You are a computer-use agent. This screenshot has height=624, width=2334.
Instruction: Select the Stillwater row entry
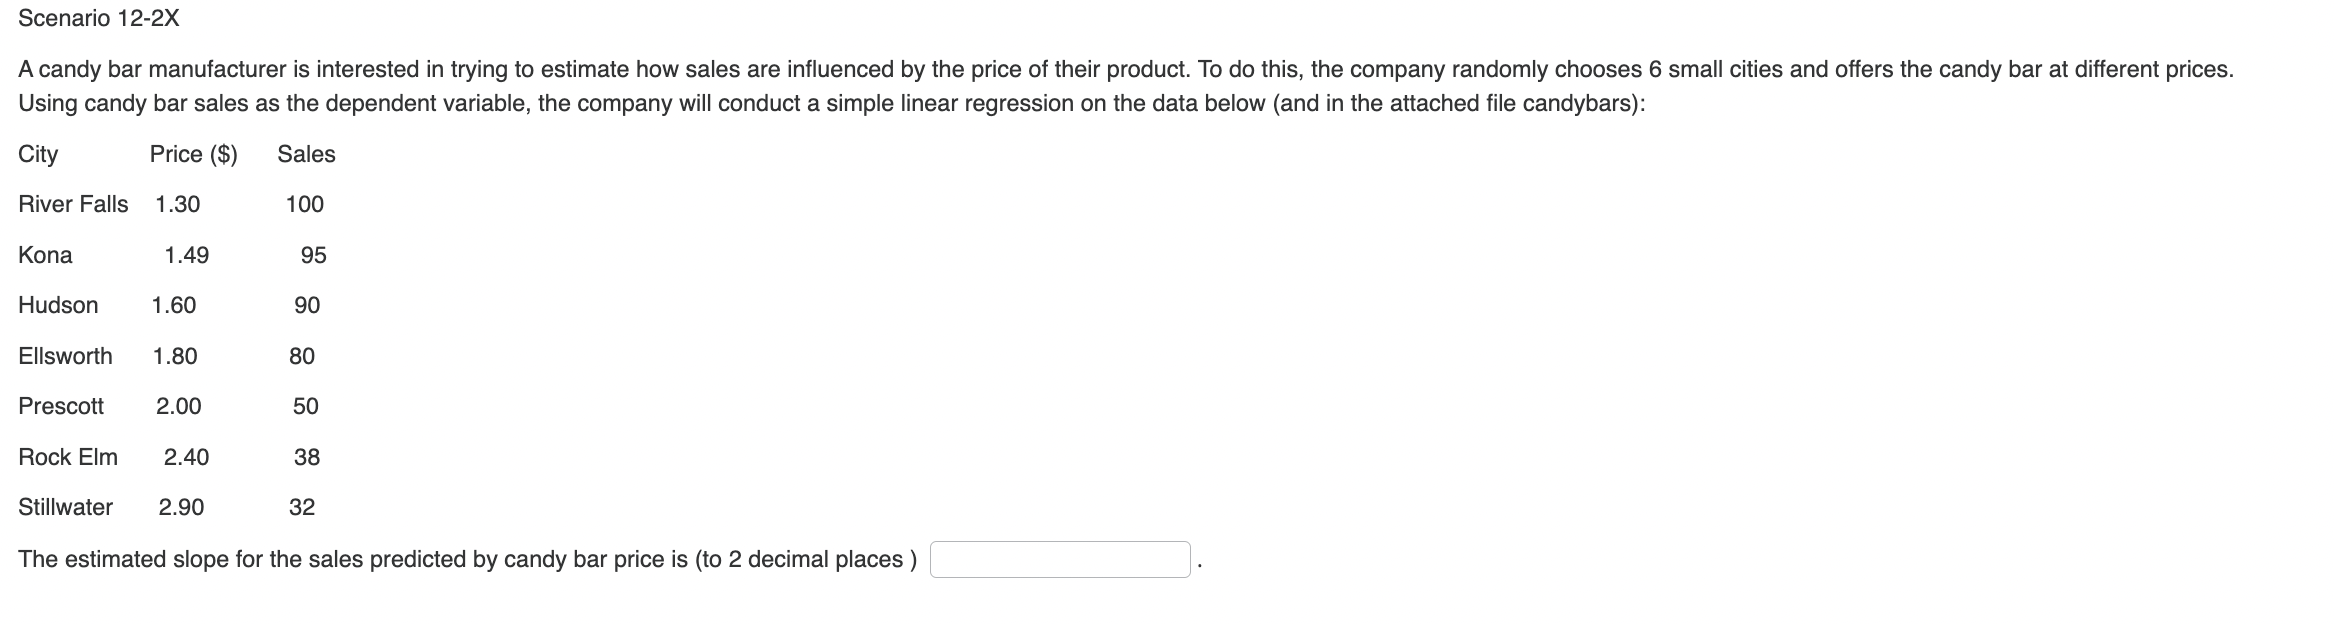click(65, 507)
